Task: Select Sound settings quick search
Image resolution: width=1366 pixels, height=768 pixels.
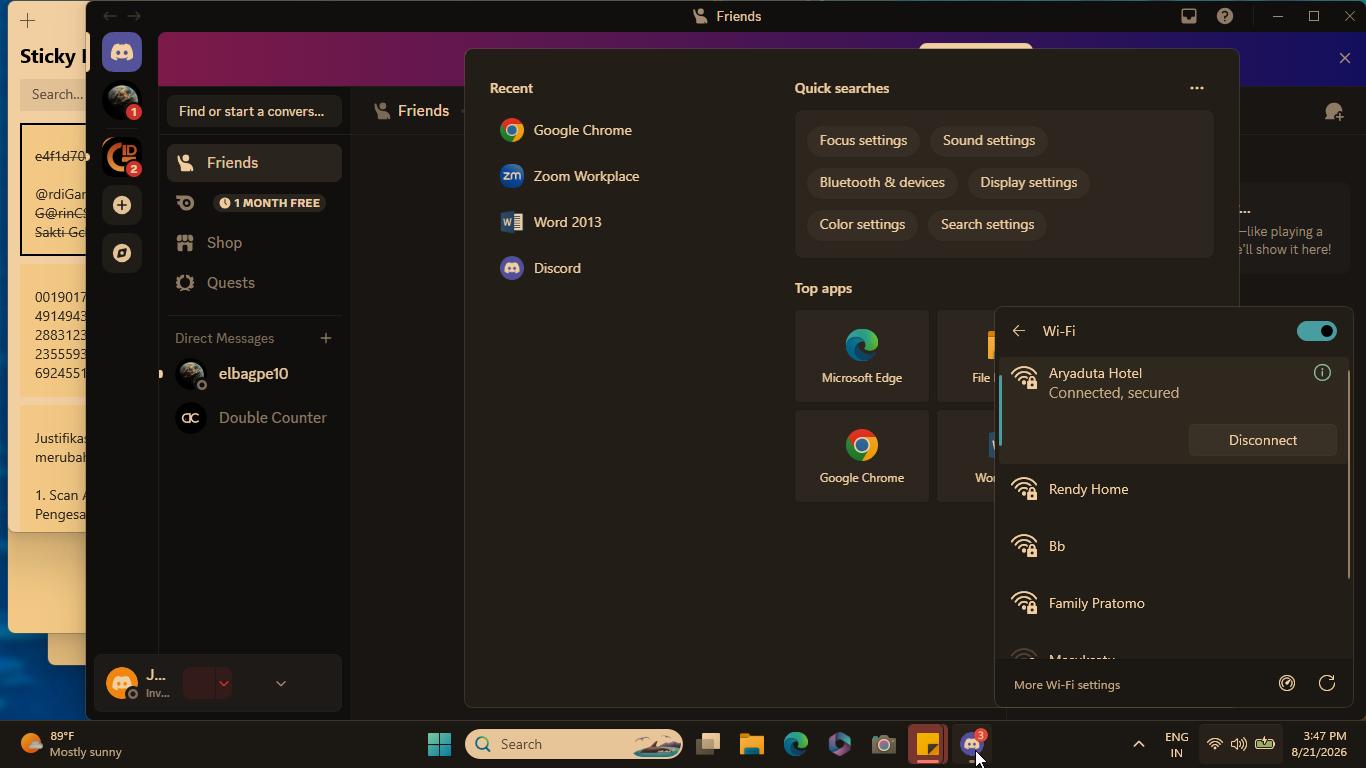Action: point(988,140)
